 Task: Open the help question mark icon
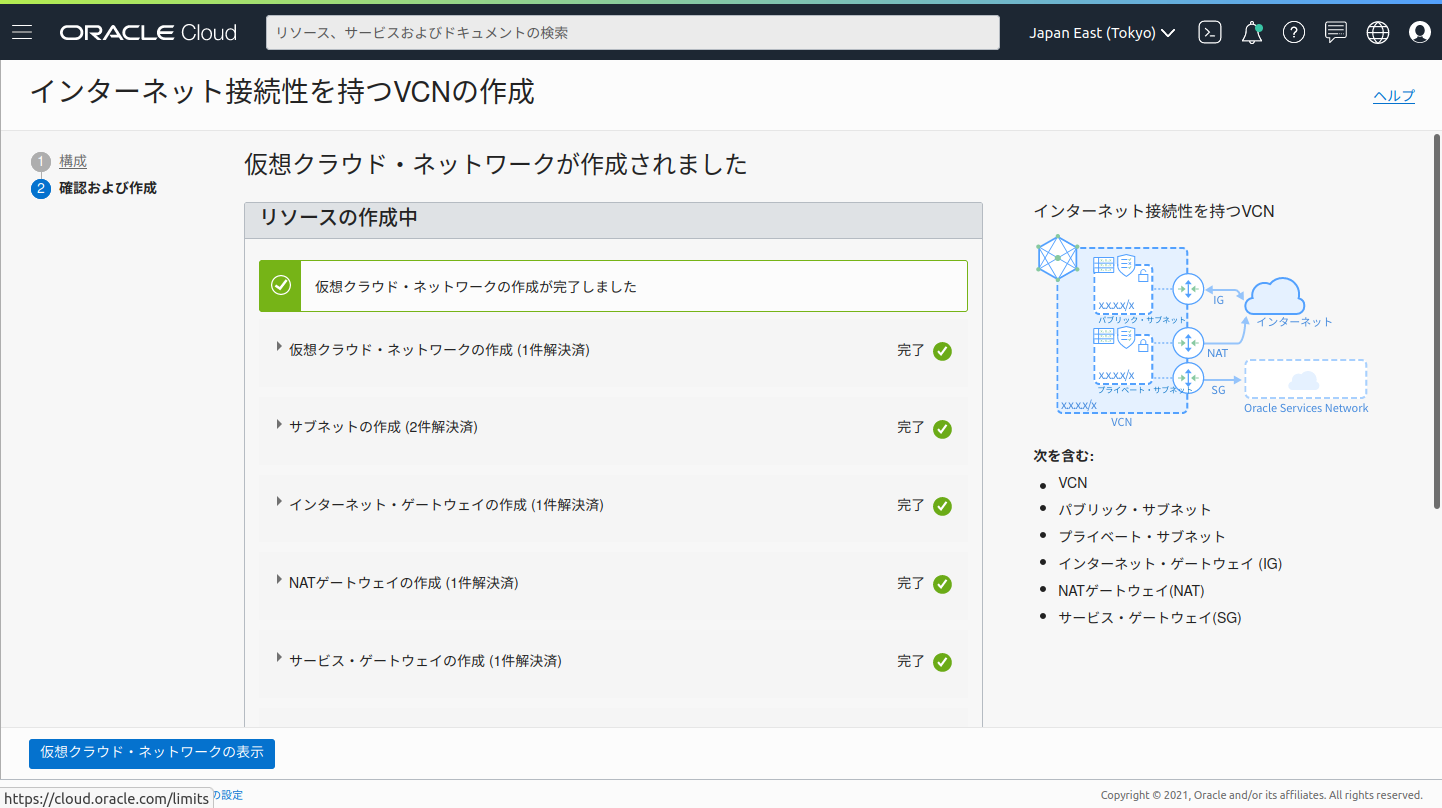coord(1294,33)
